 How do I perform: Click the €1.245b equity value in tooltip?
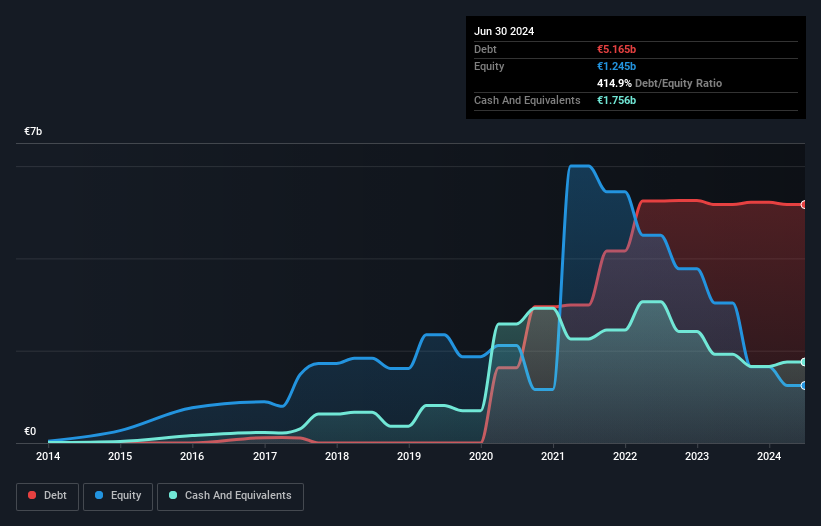click(x=616, y=66)
